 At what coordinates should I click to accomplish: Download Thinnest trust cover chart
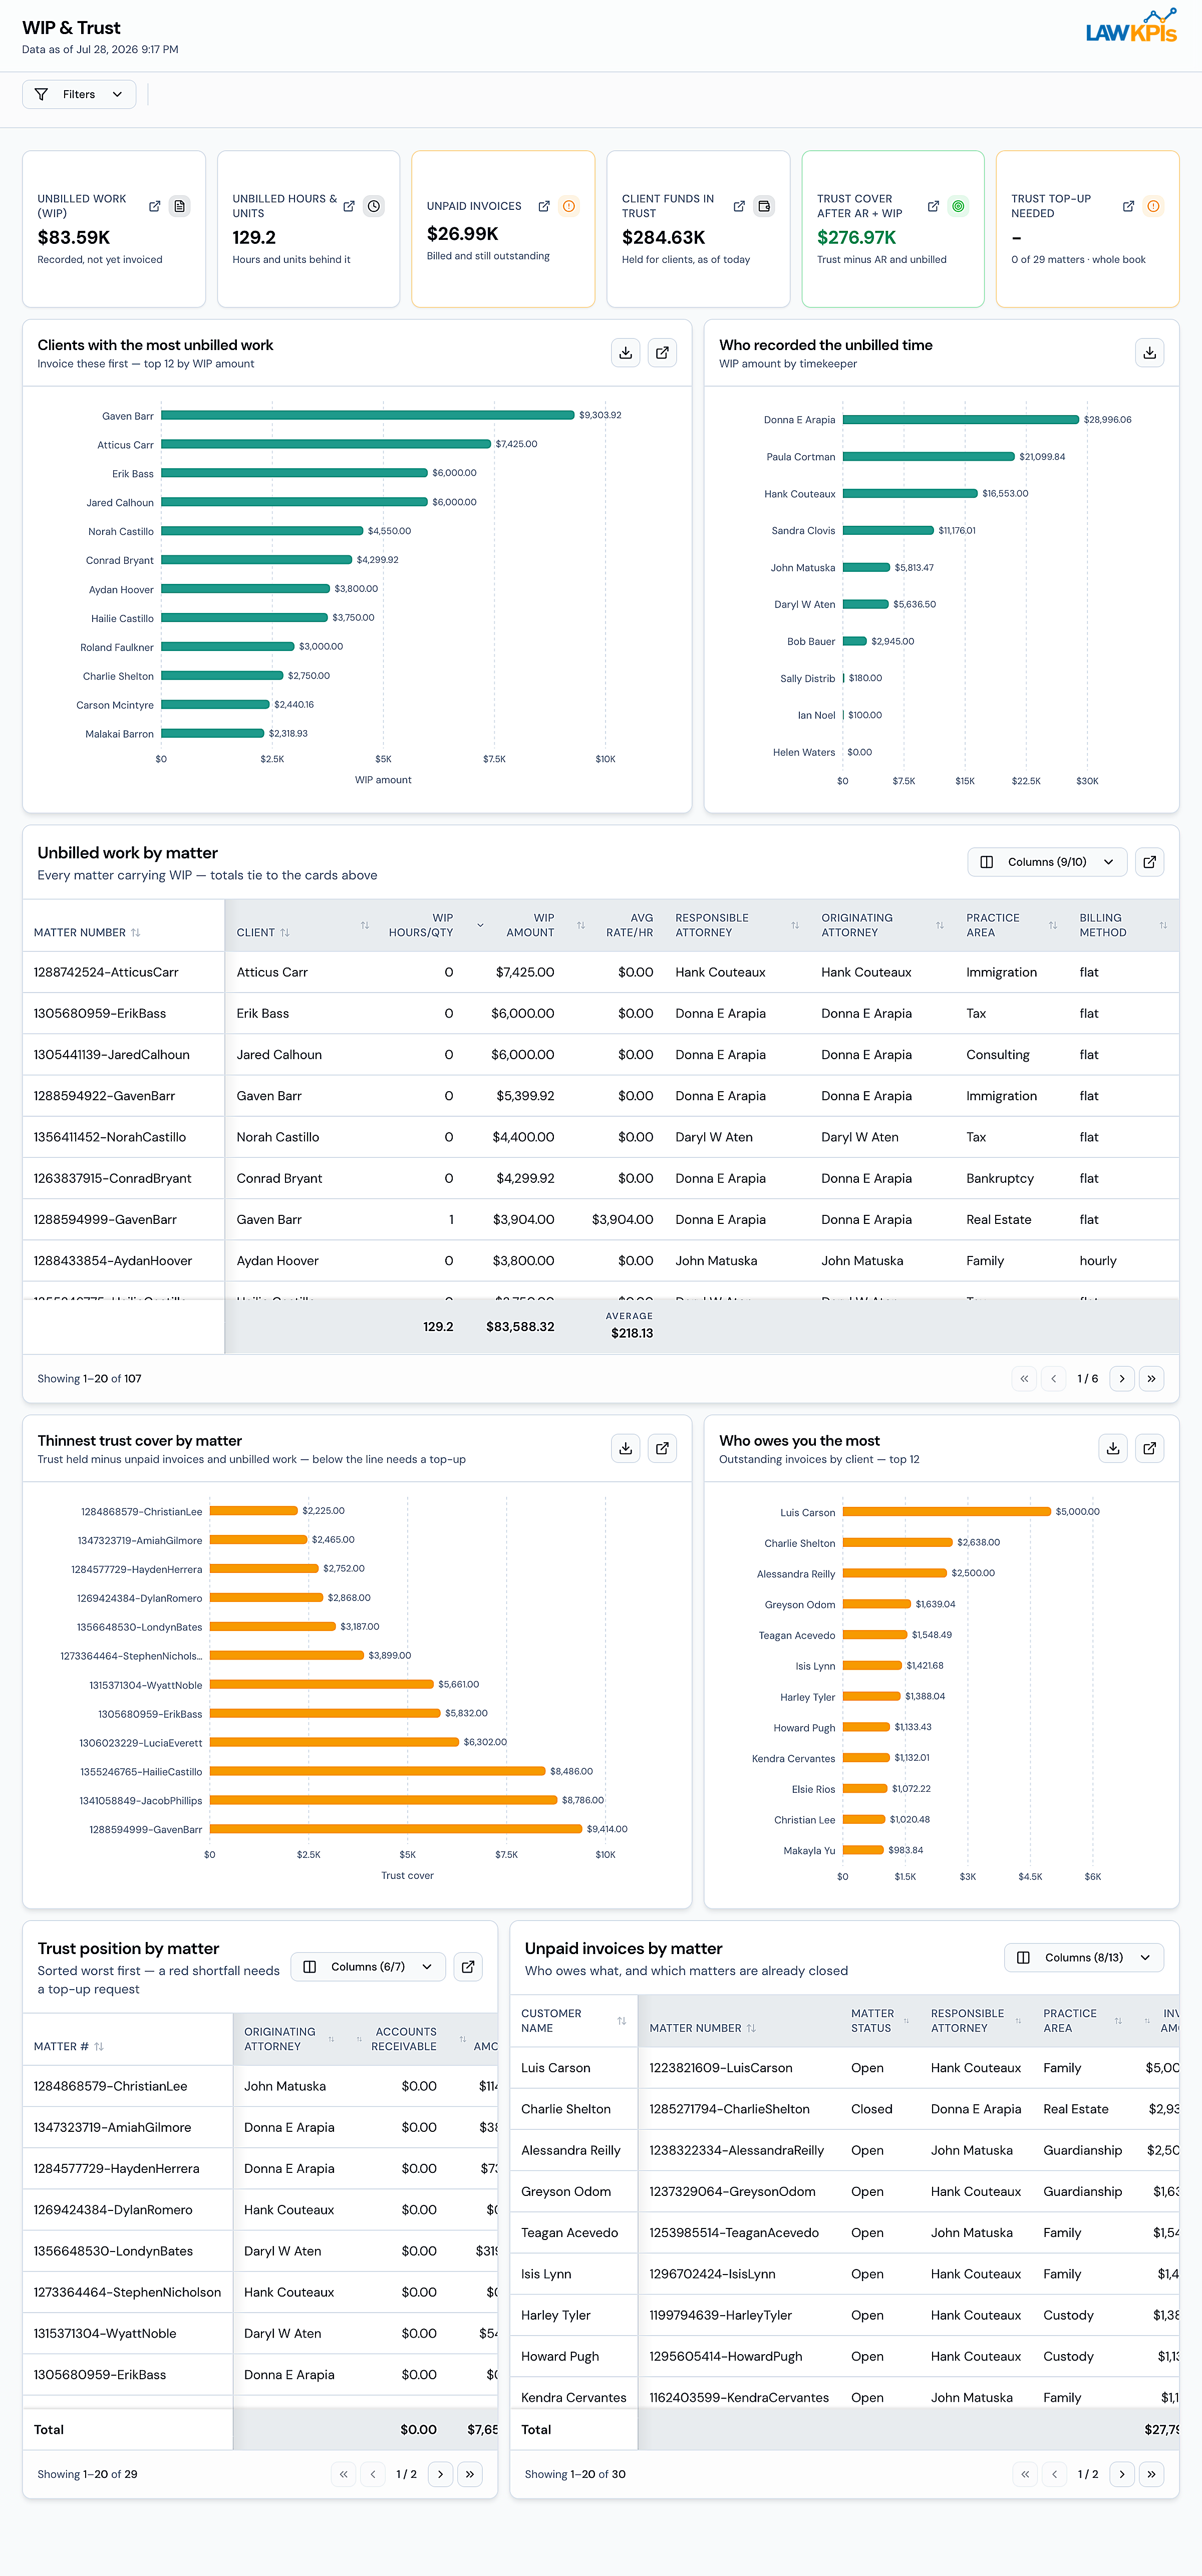click(626, 1448)
